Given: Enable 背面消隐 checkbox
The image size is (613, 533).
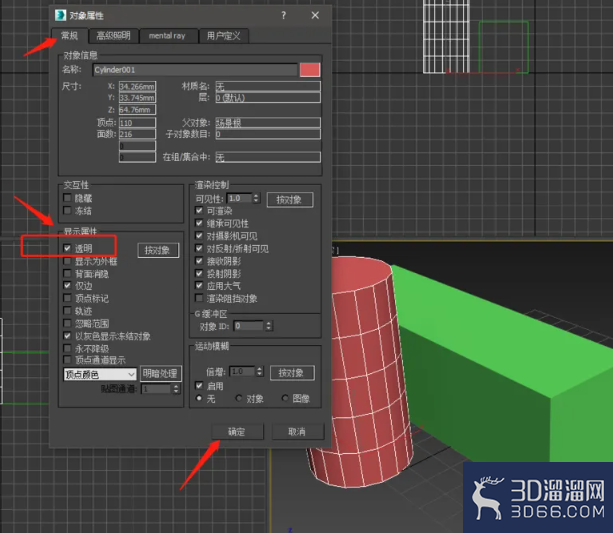Looking at the screenshot, I should [x=67, y=273].
